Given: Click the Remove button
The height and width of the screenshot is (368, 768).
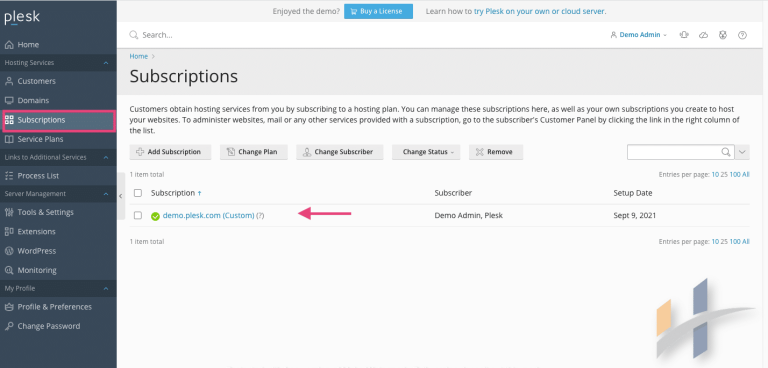Looking at the screenshot, I should pos(496,152).
